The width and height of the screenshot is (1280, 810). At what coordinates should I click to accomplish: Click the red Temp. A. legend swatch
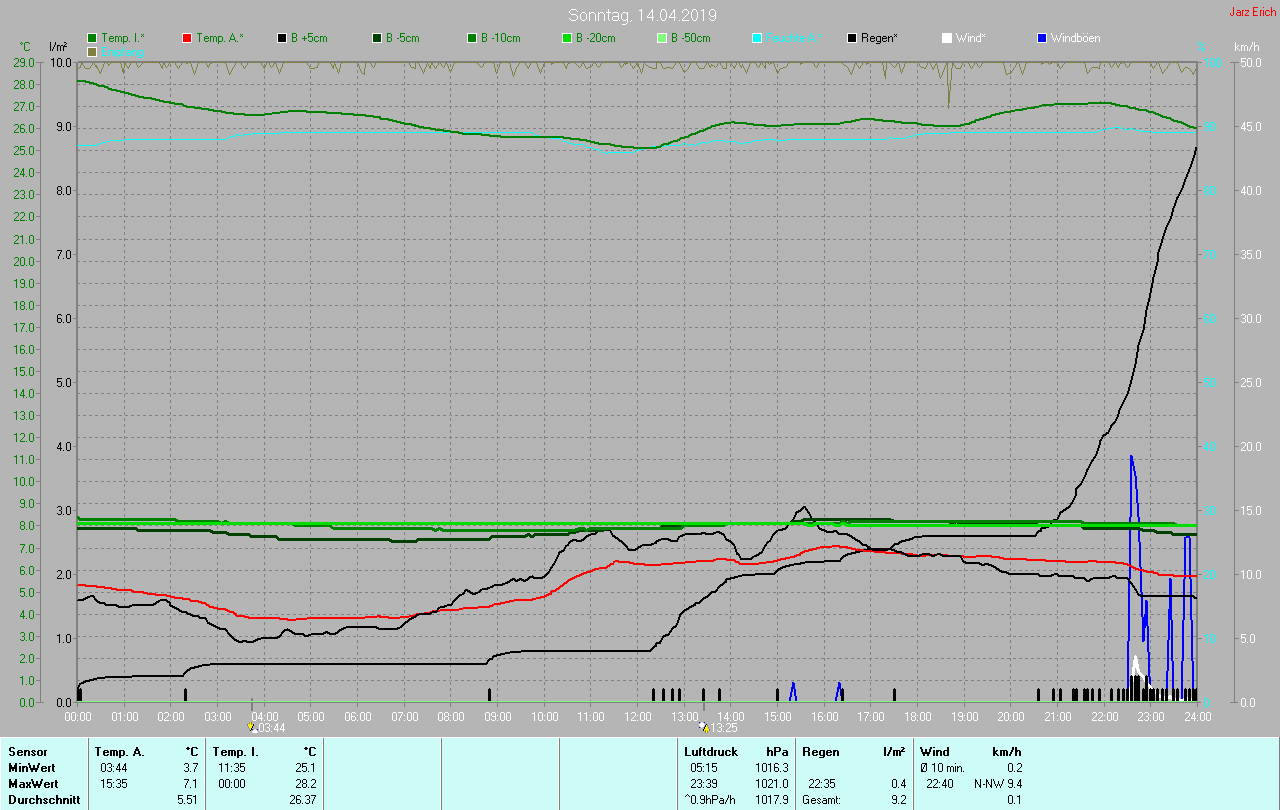tap(187, 38)
